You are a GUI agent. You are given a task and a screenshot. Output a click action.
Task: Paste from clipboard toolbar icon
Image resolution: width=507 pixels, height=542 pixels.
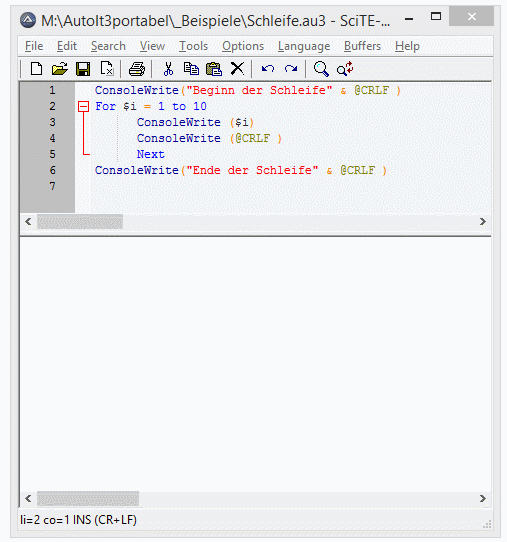(214, 69)
